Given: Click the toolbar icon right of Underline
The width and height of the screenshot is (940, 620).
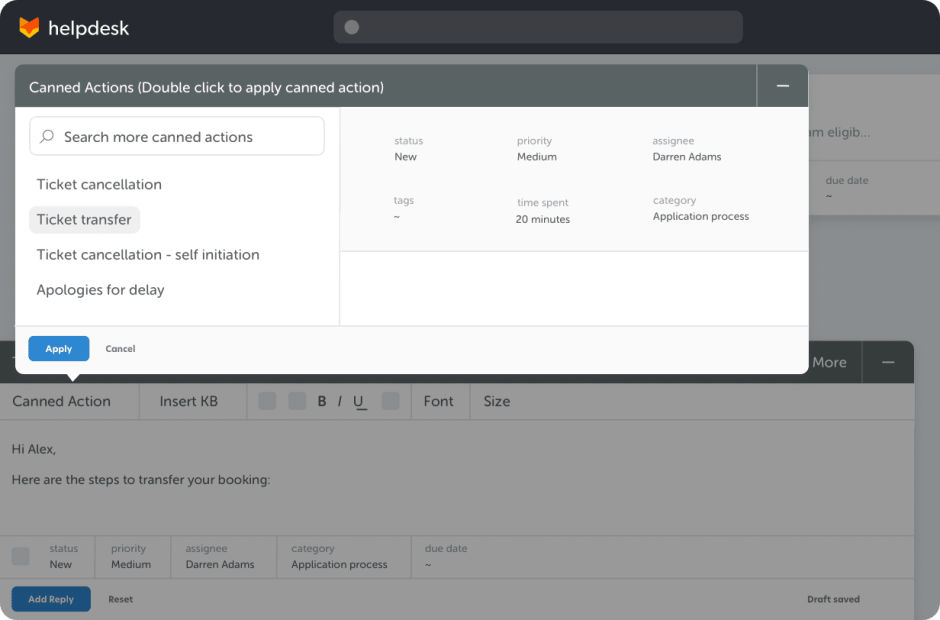Looking at the screenshot, I should click(390, 401).
